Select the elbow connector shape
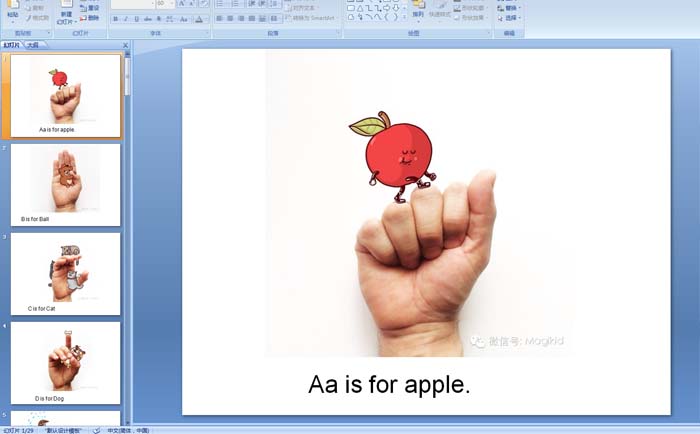 [x=369, y=8]
